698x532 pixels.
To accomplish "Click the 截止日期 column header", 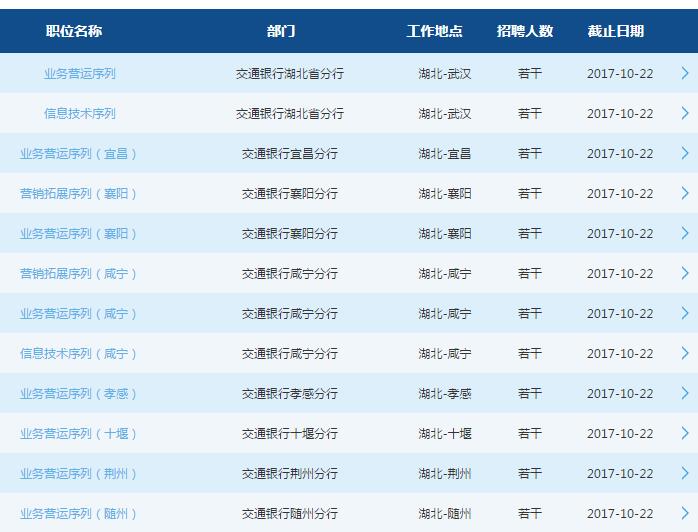I will coord(615,31).
